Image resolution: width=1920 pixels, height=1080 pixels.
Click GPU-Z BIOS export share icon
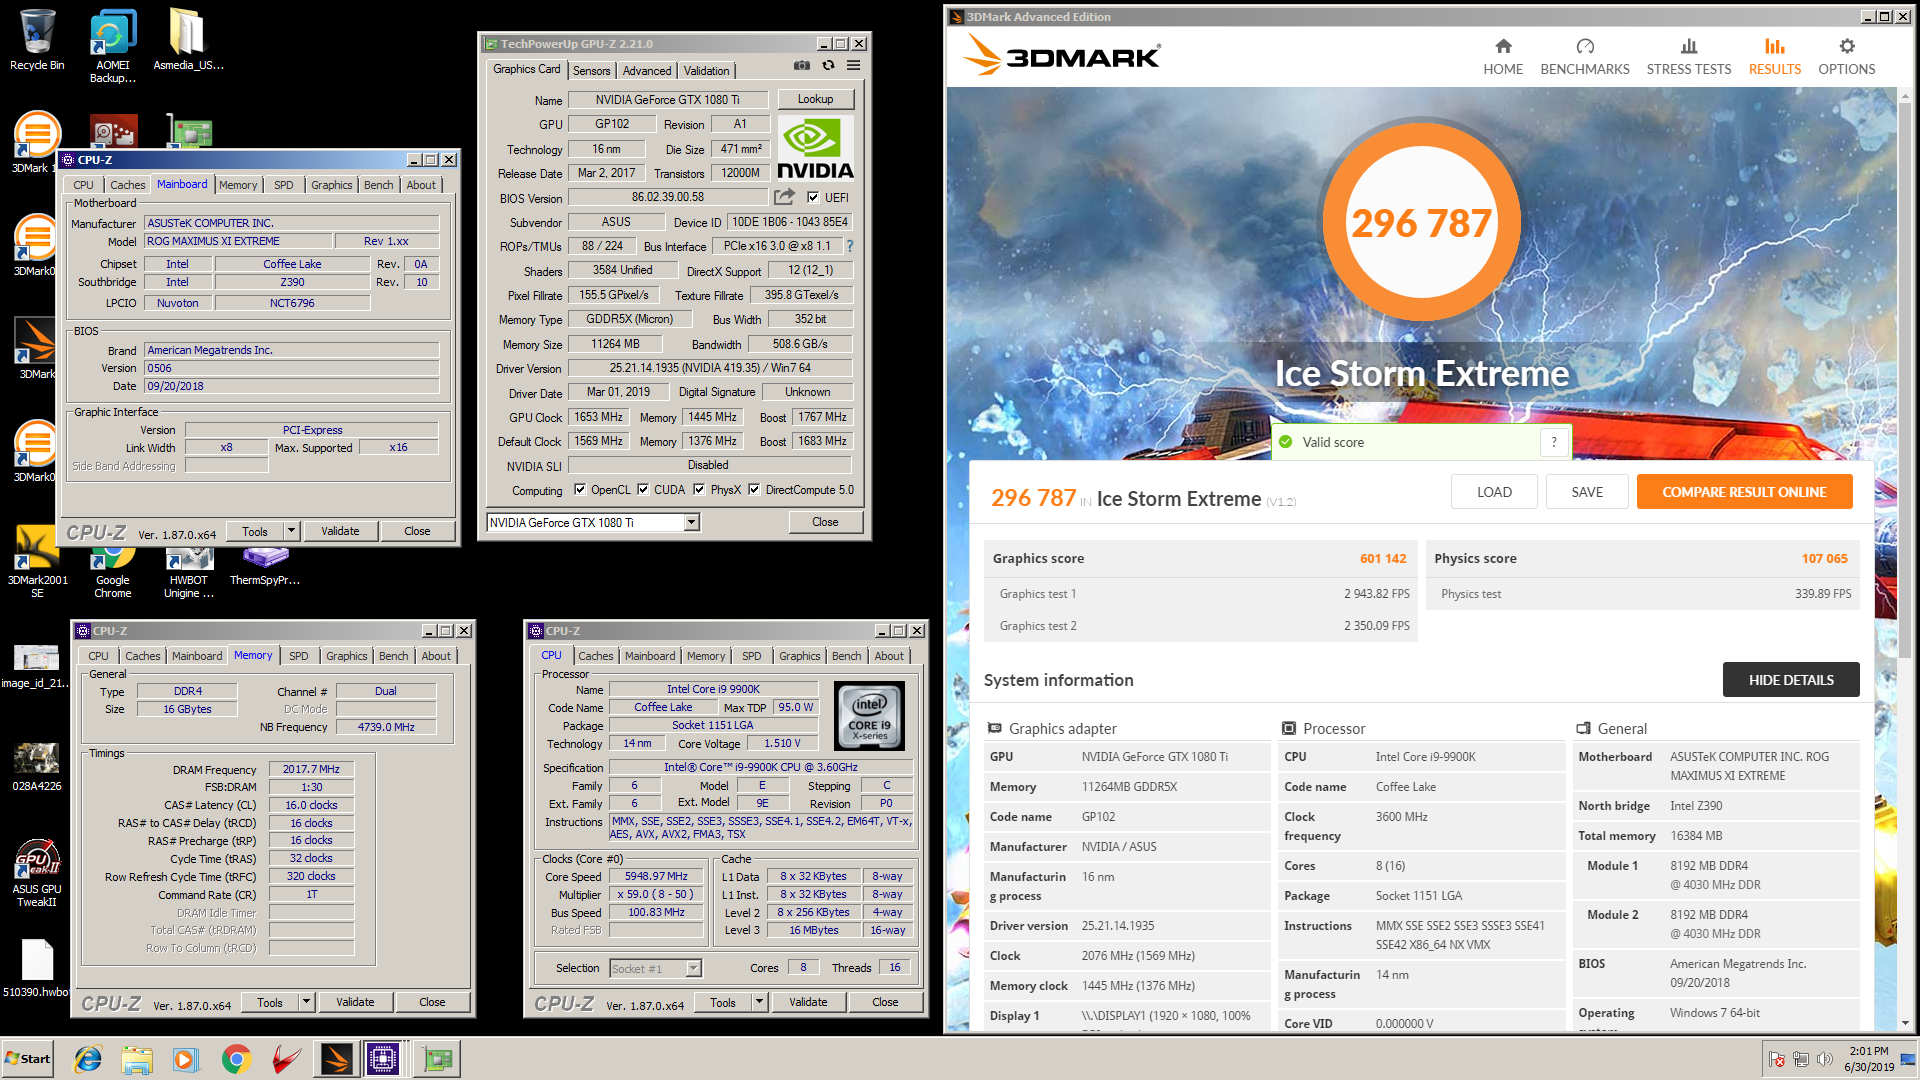(x=784, y=197)
